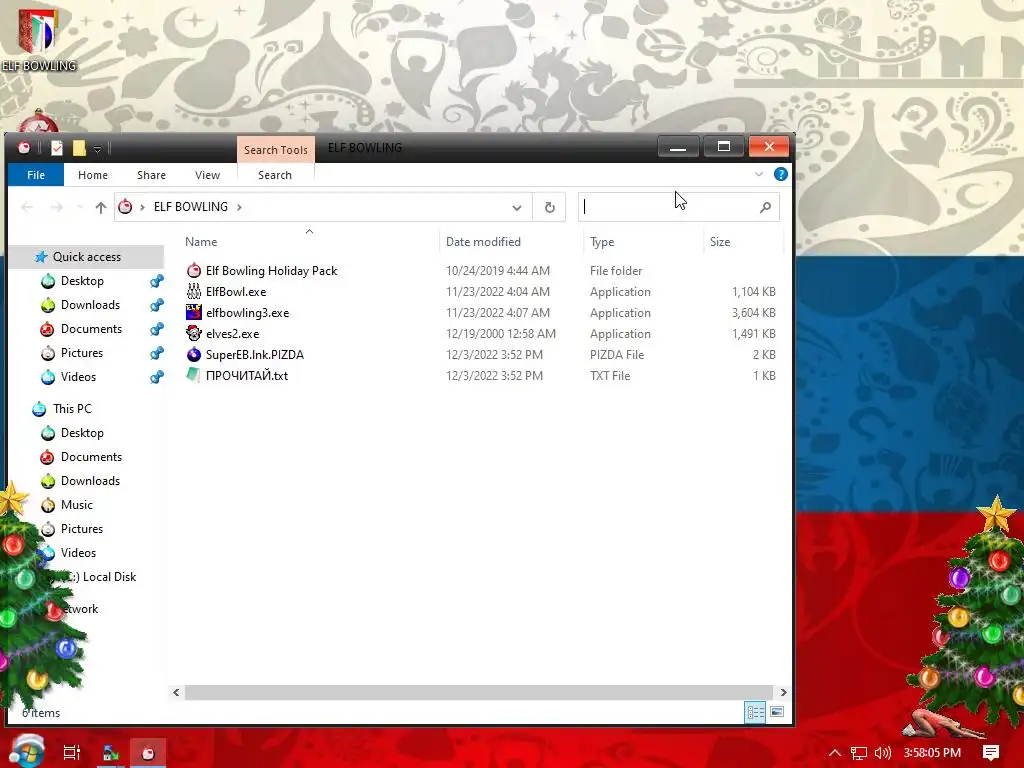Screen dimensions: 1024x768
Task: Switch to the Share ribbon tab
Action: 152,175
